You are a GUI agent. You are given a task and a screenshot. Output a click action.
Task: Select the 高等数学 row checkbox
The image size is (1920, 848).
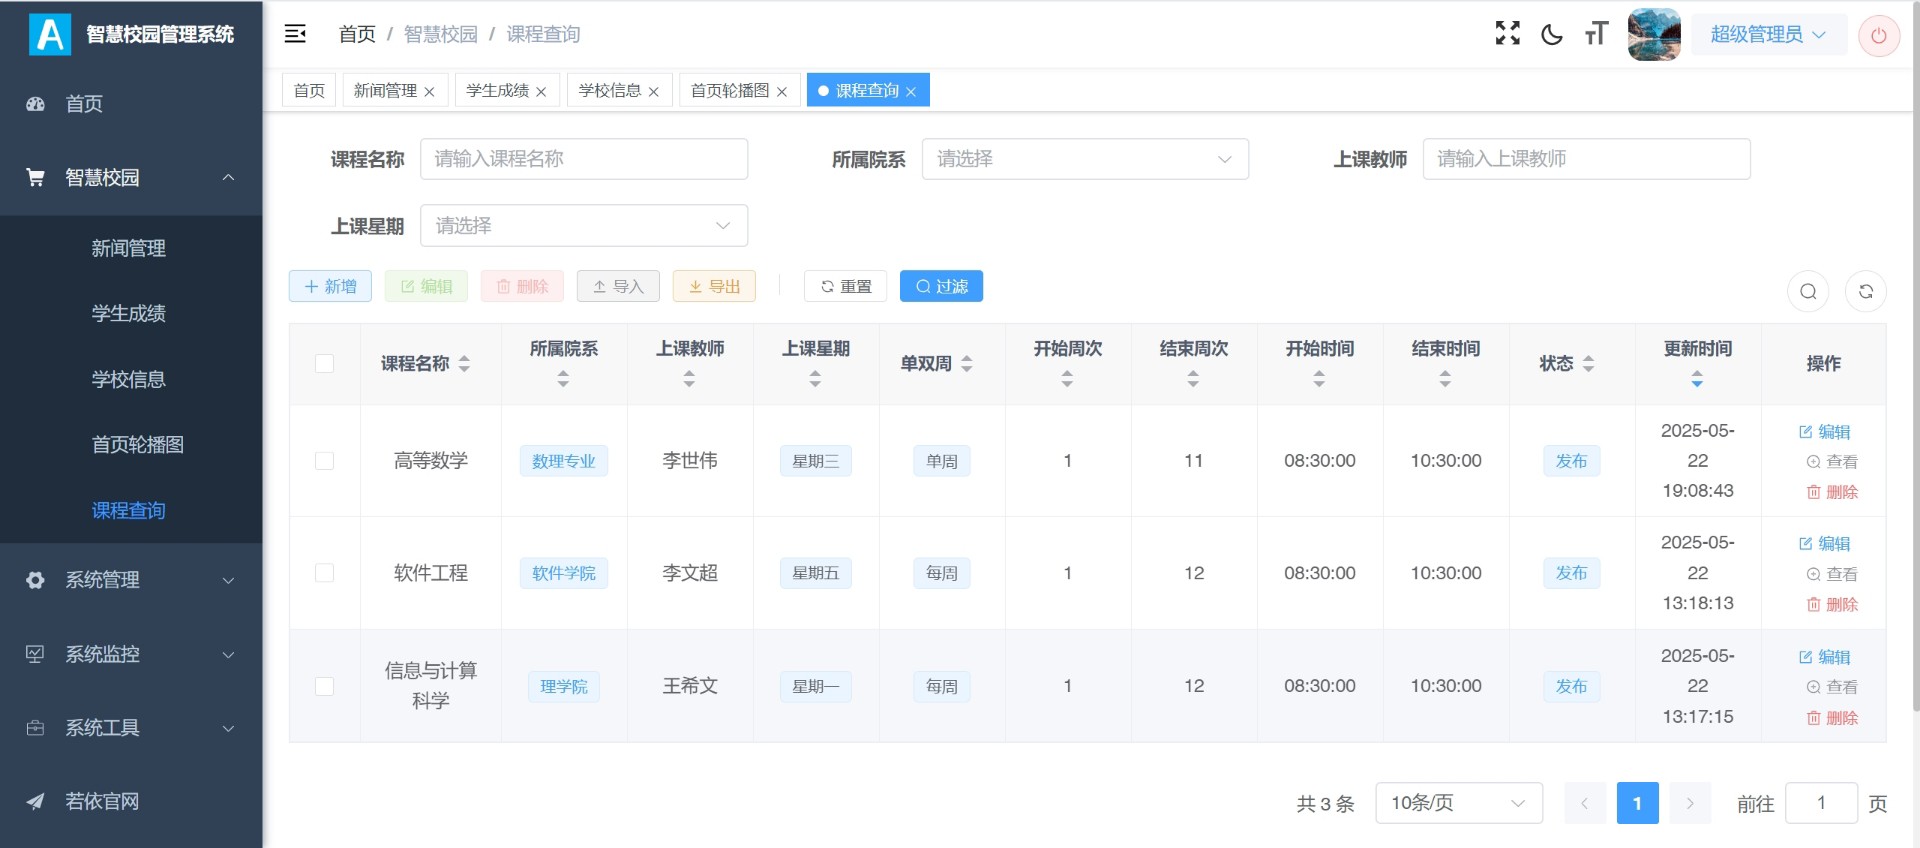[324, 461]
